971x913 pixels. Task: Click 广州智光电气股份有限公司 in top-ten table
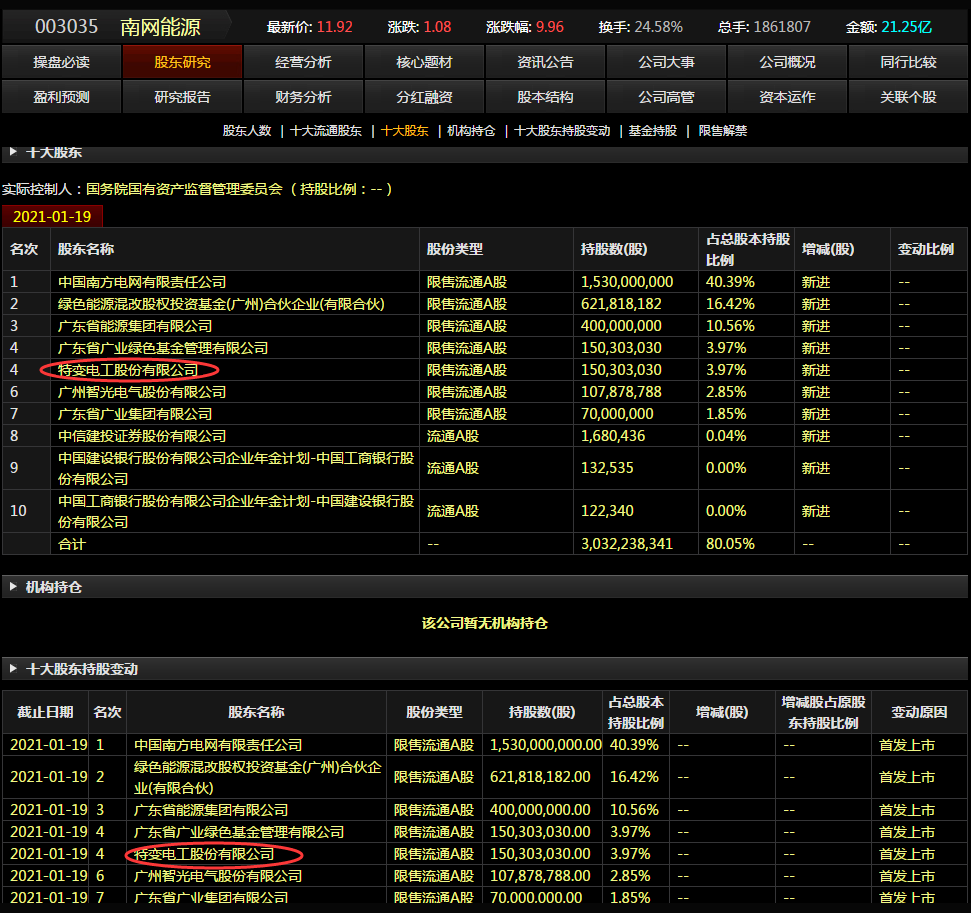142,392
